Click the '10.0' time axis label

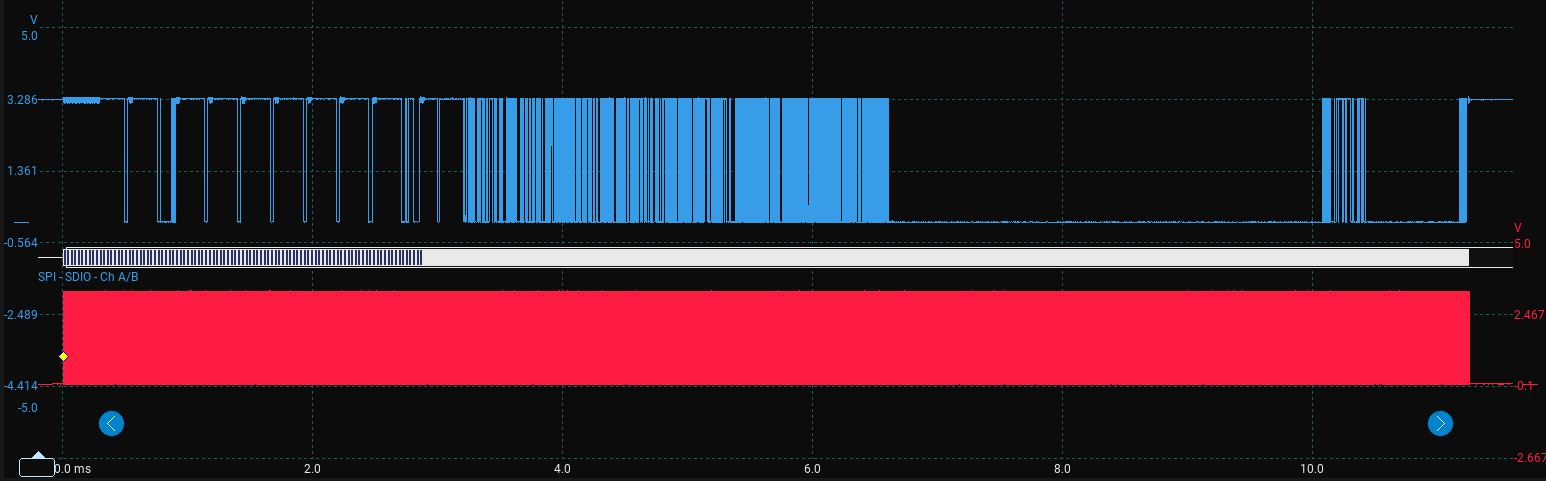pyautogui.click(x=1312, y=468)
